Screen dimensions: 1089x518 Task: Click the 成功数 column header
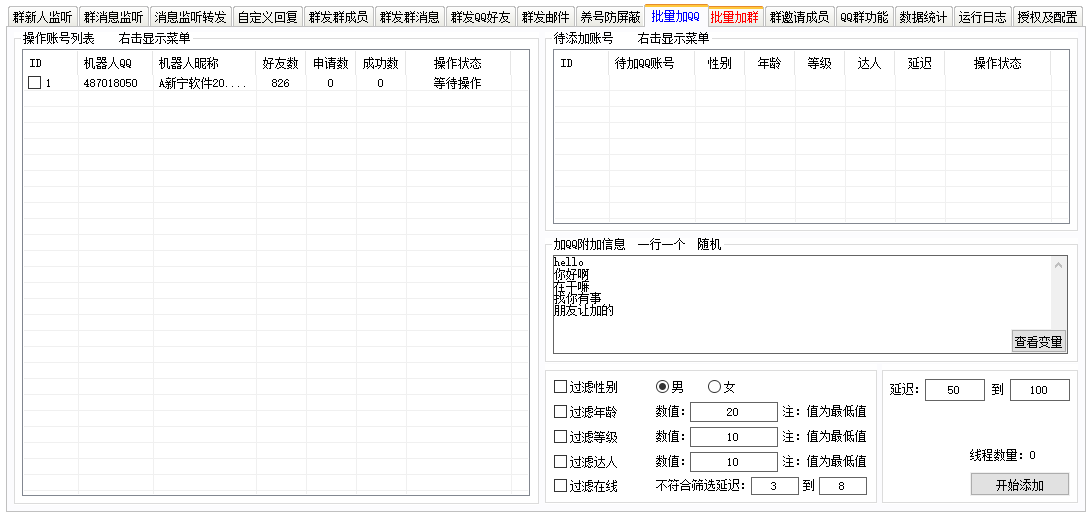click(381, 64)
